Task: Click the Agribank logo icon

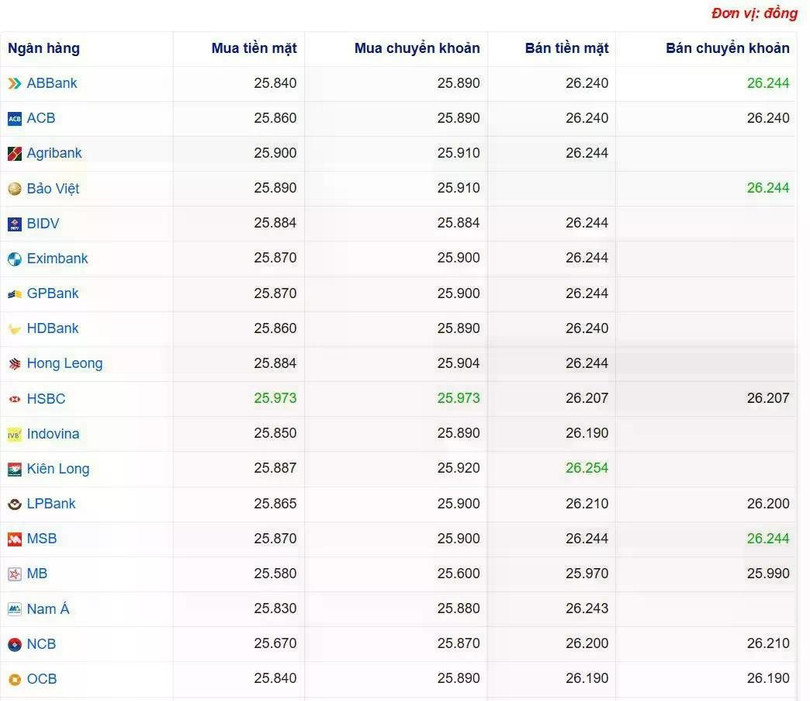Action: 14,153
